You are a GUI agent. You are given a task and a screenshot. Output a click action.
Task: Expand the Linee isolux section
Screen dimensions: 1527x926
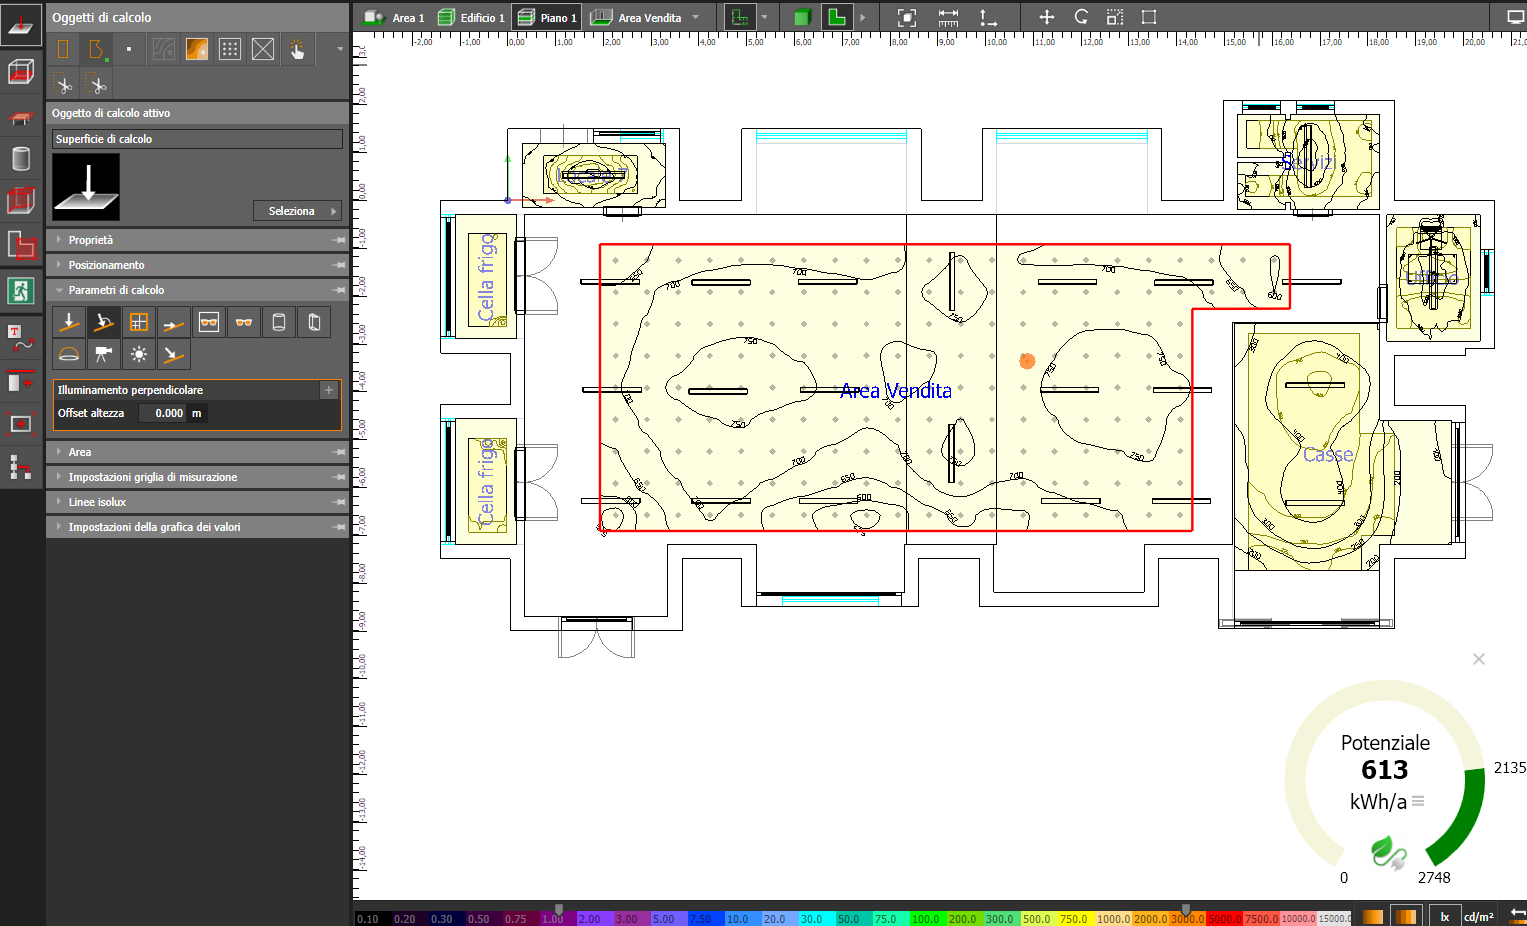pyautogui.click(x=97, y=502)
